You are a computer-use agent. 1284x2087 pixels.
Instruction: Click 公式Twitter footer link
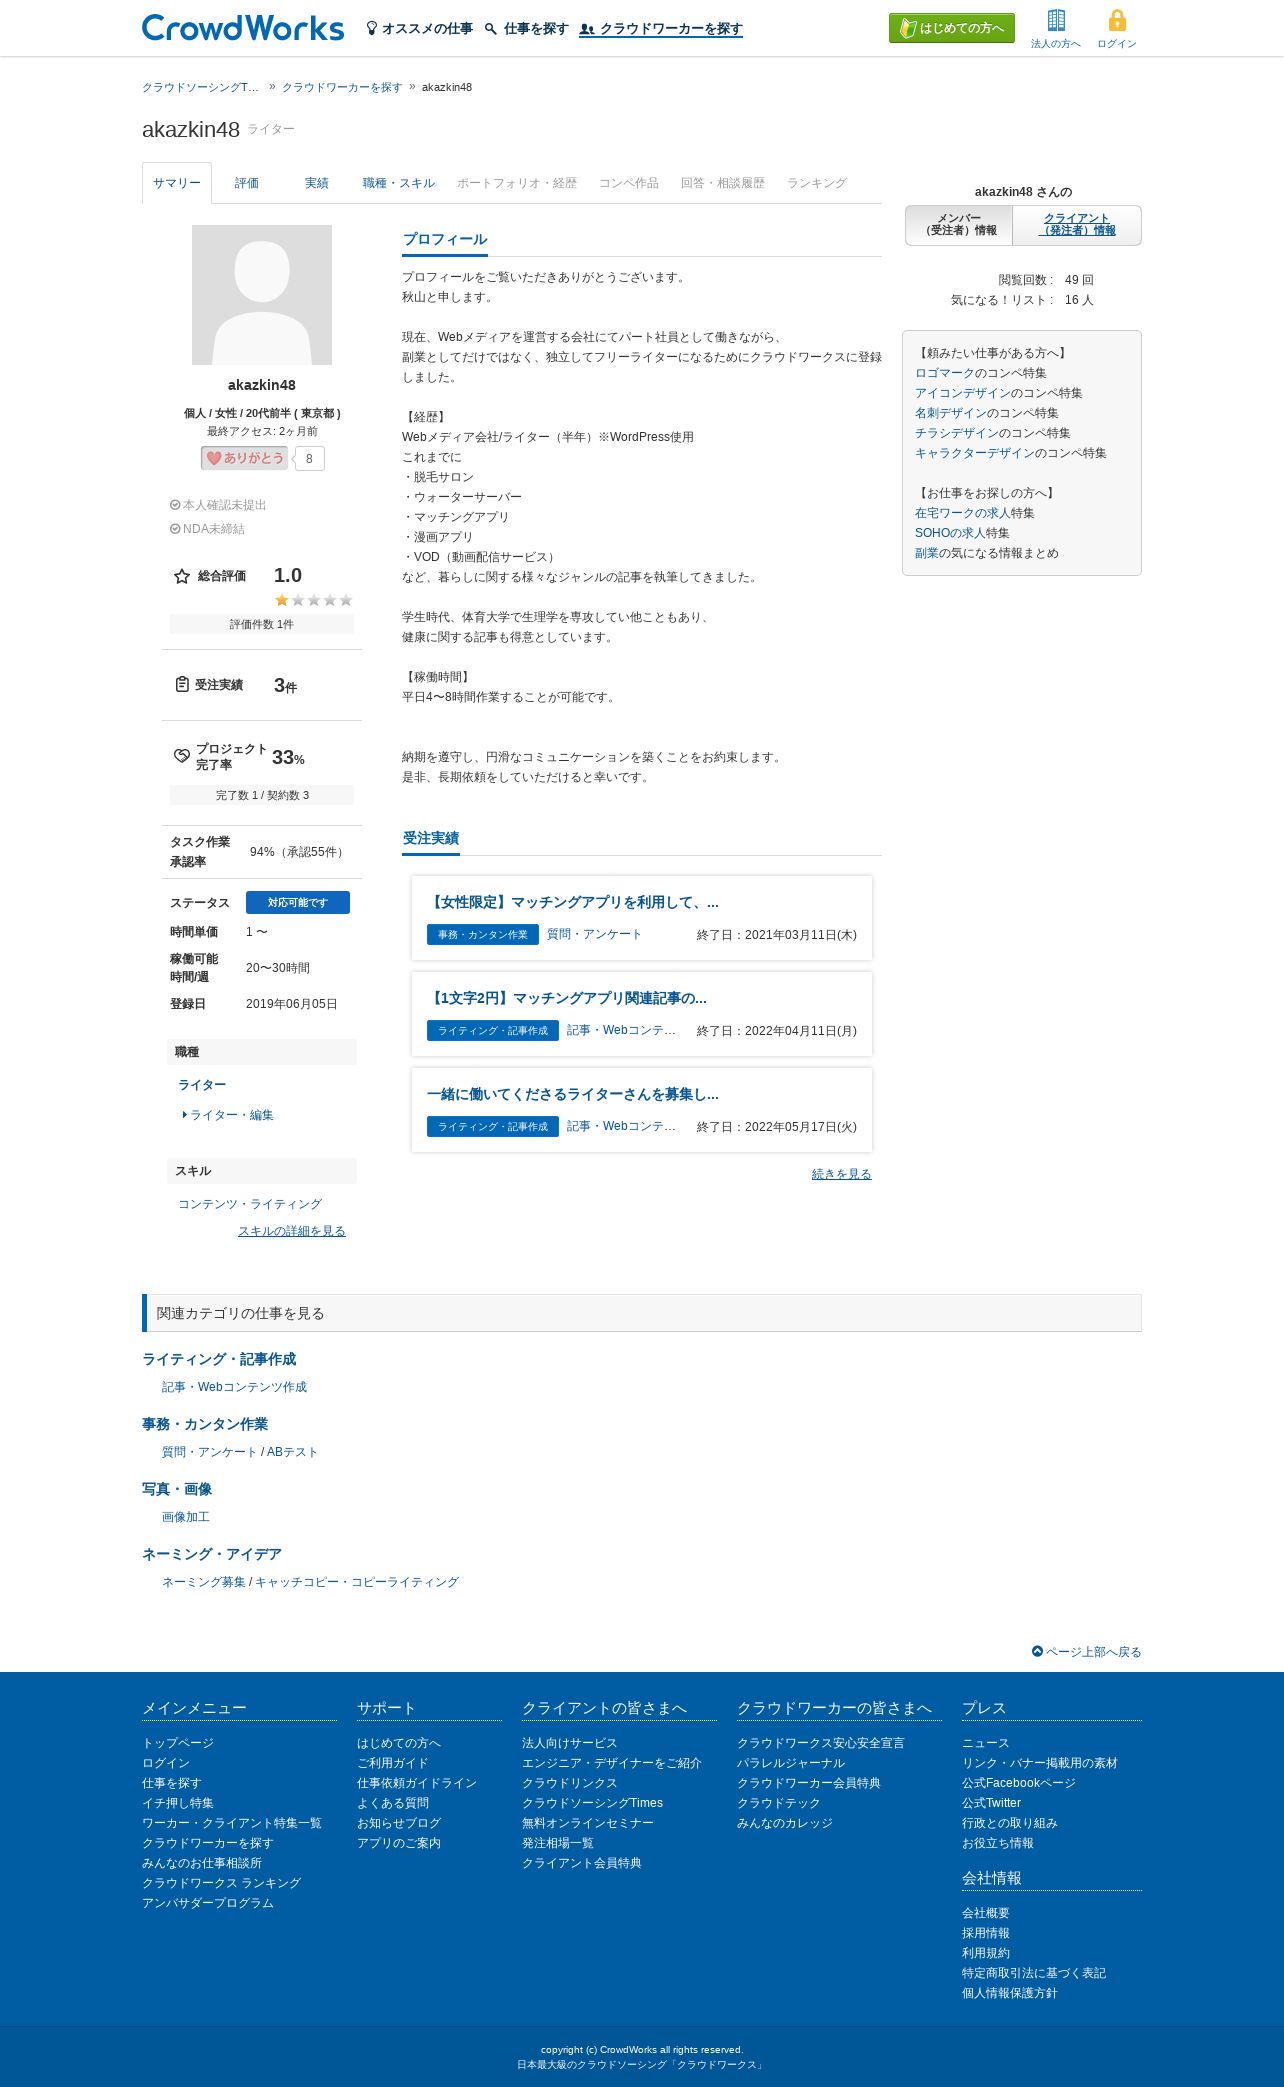pos(991,1803)
